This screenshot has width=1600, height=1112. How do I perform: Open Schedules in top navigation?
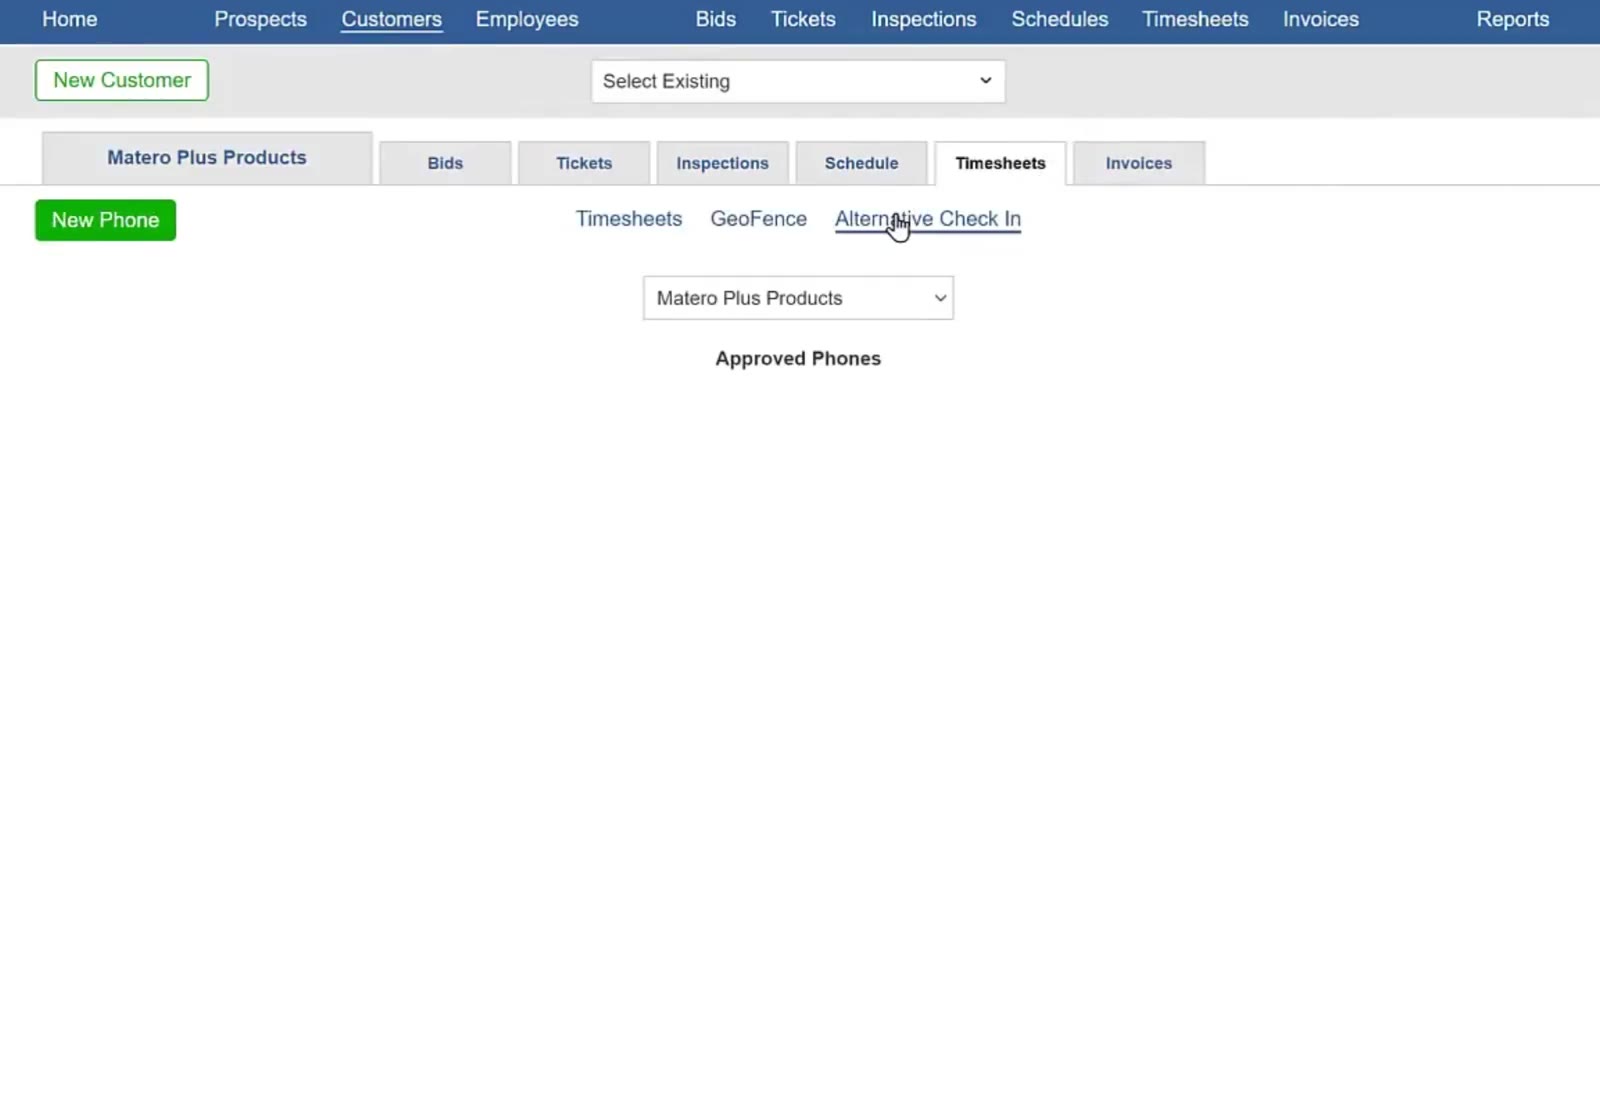1059,19
